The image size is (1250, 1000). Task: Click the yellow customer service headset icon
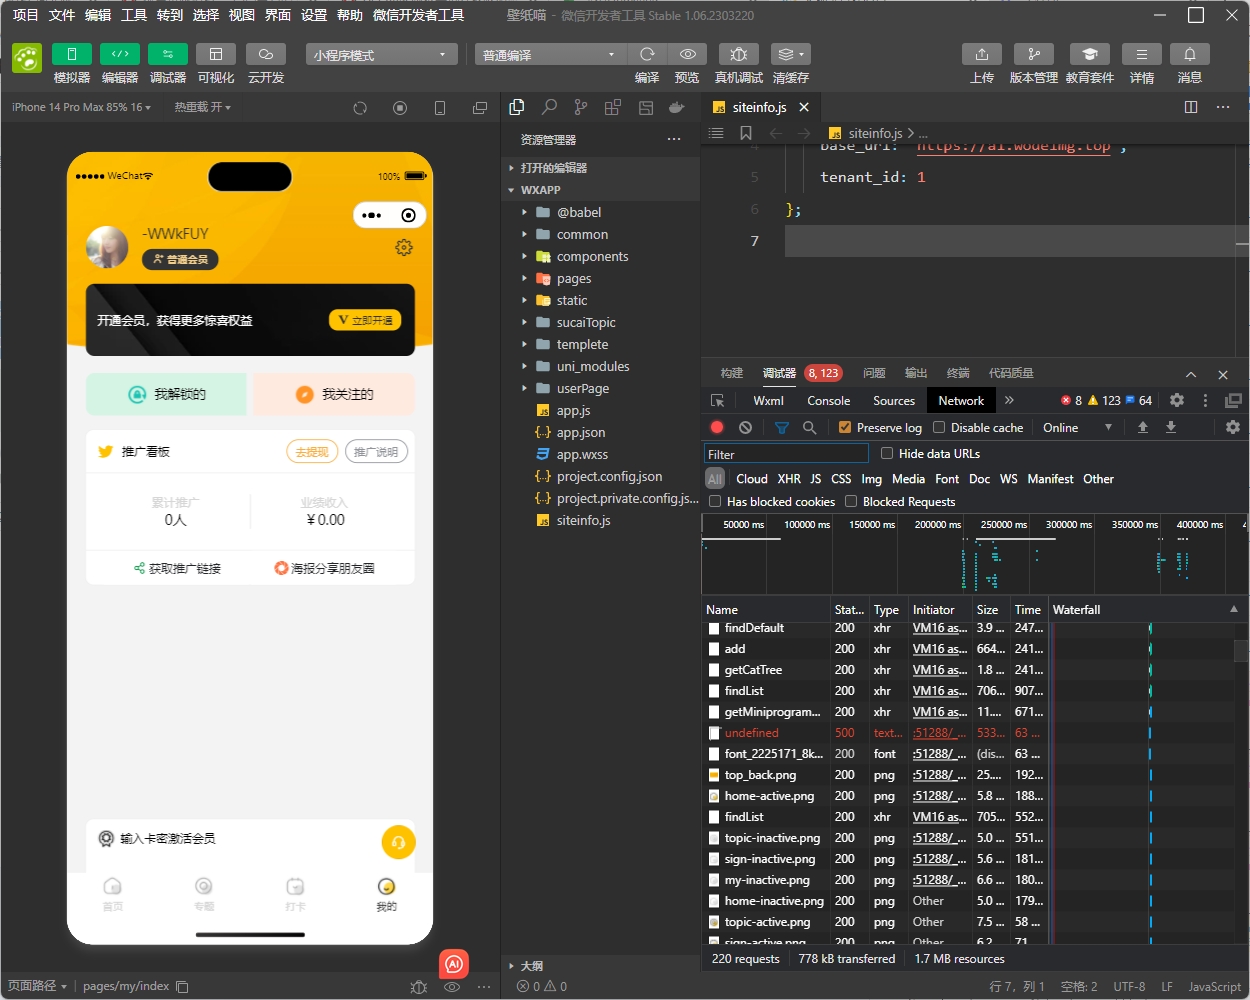coord(398,842)
